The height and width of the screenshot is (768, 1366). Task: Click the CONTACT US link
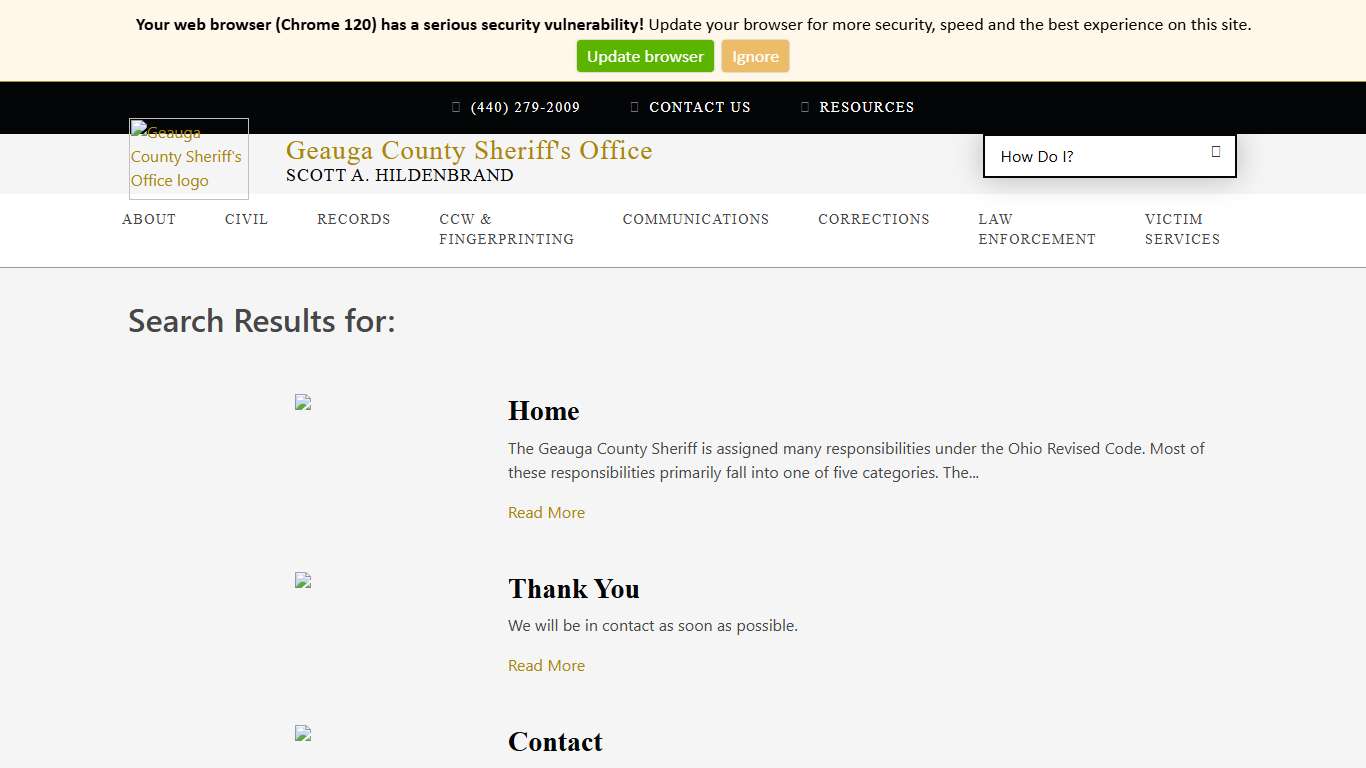tap(700, 107)
